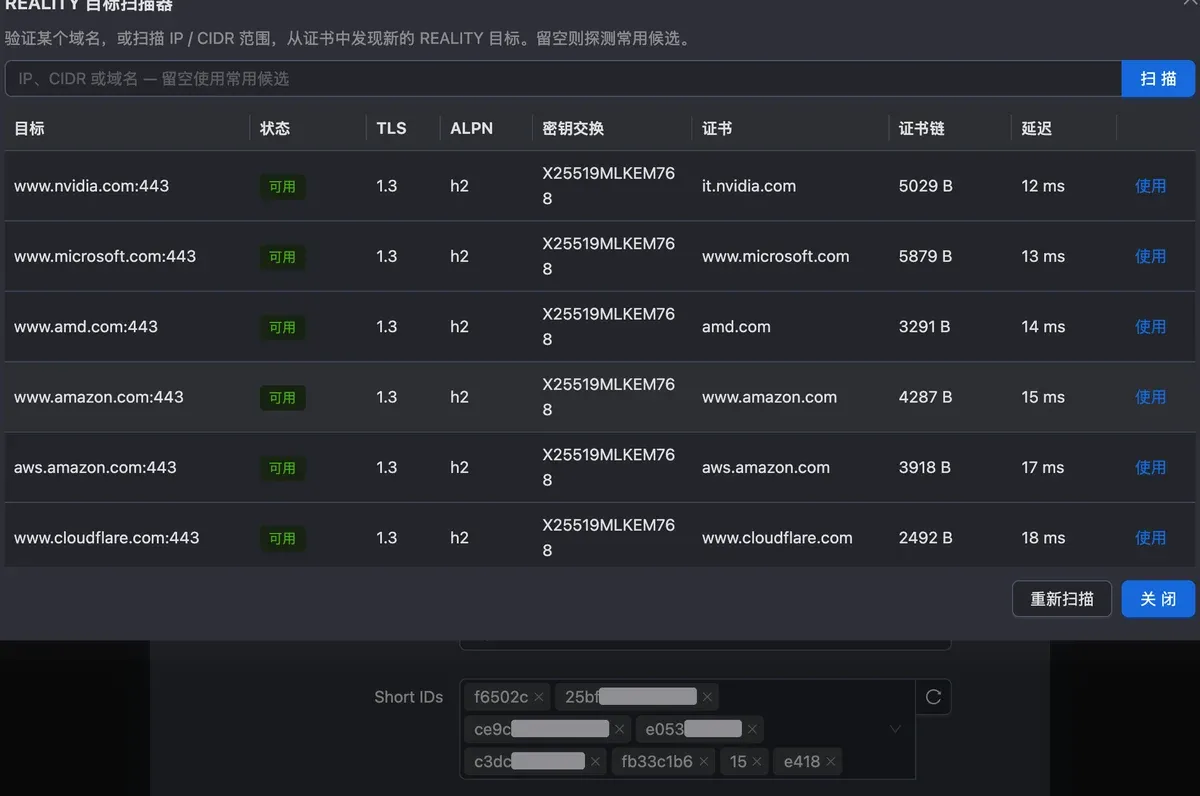Click the 可用 status badge for www.cloudflare.com
This screenshot has height=796, width=1200.
point(282,538)
